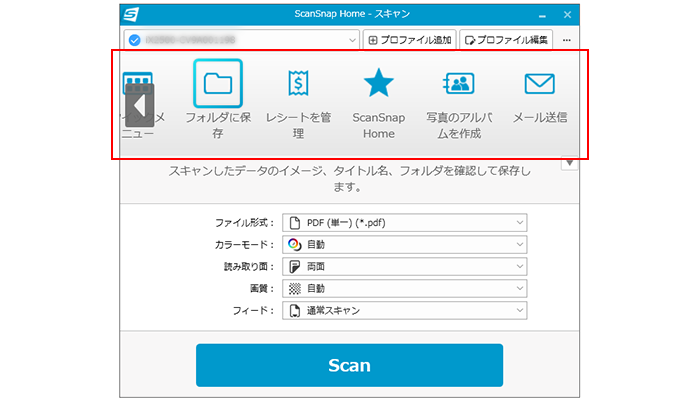700x400 pixels.
Task: Choose the レシートを管理 receipt profile
Action: (x=298, y=83)
